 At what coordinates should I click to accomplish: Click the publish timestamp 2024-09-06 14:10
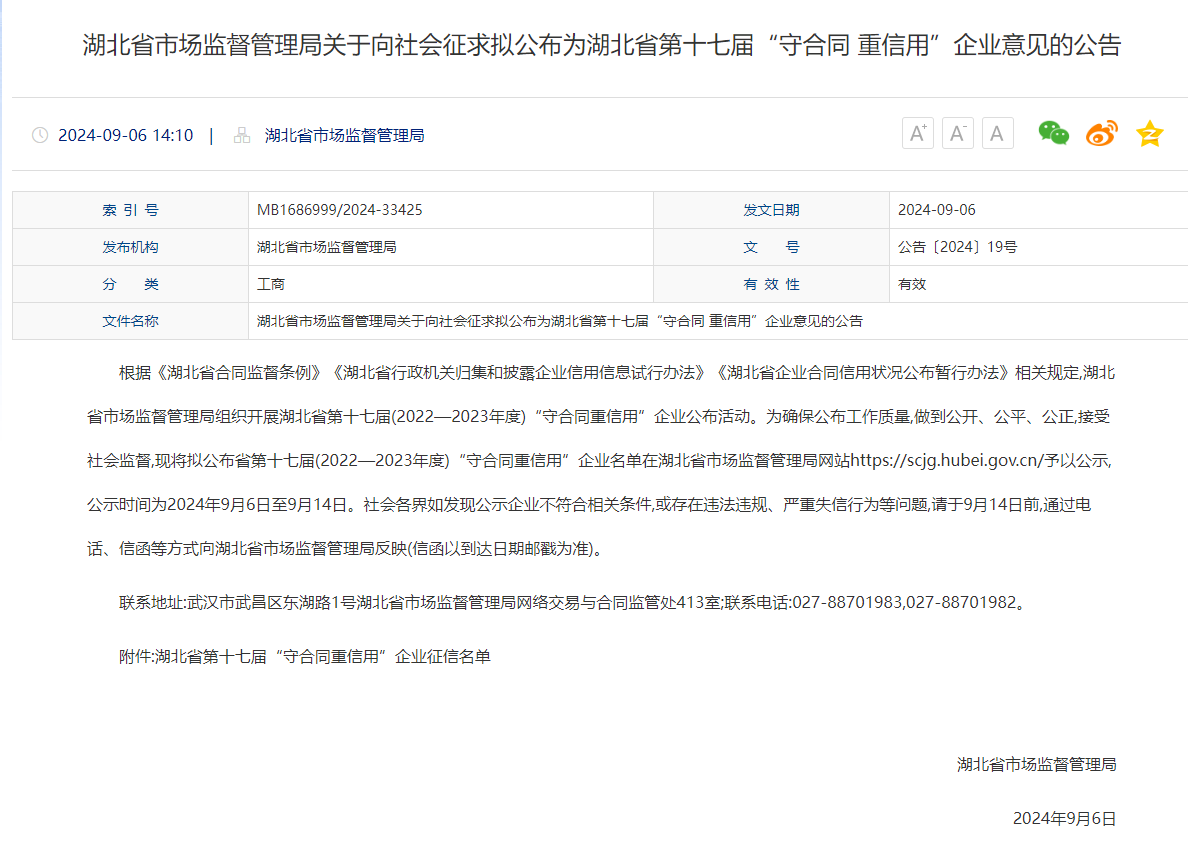125,135
